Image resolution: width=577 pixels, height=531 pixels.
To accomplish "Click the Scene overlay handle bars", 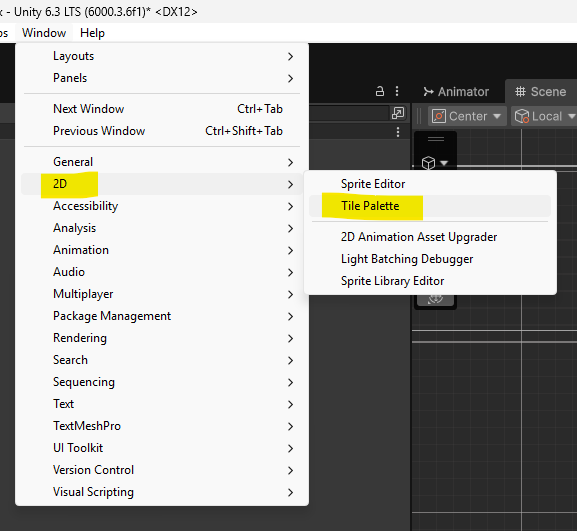I will (436, 139).
